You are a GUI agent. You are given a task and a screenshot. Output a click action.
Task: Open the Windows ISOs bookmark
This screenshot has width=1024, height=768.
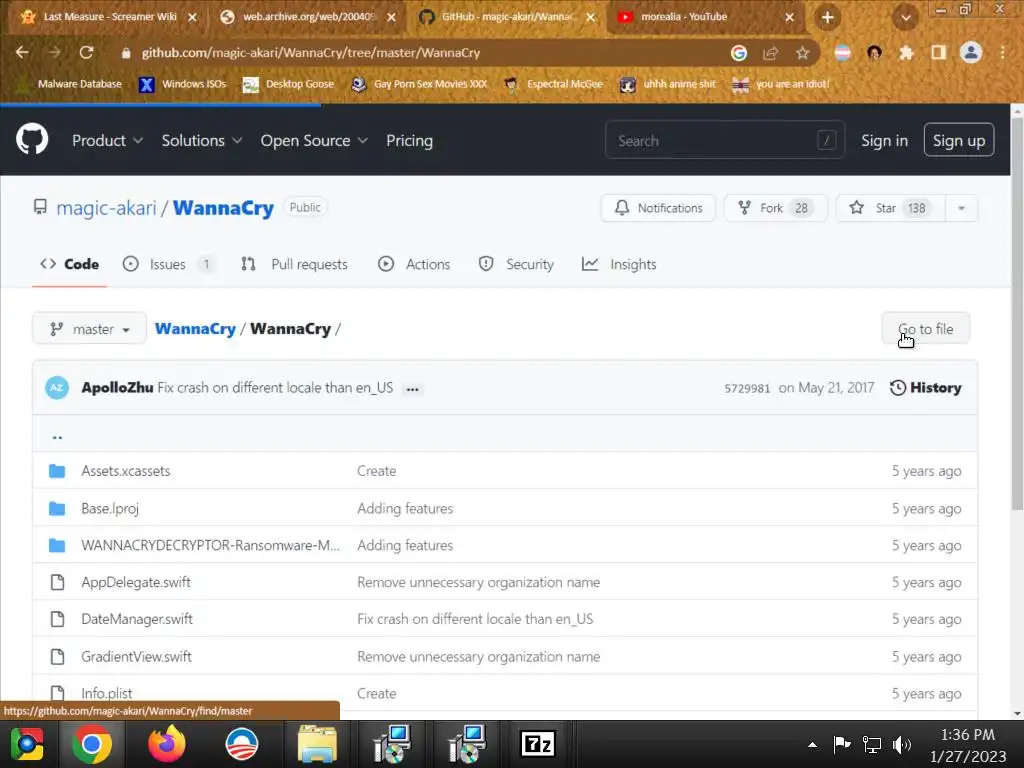182,84
